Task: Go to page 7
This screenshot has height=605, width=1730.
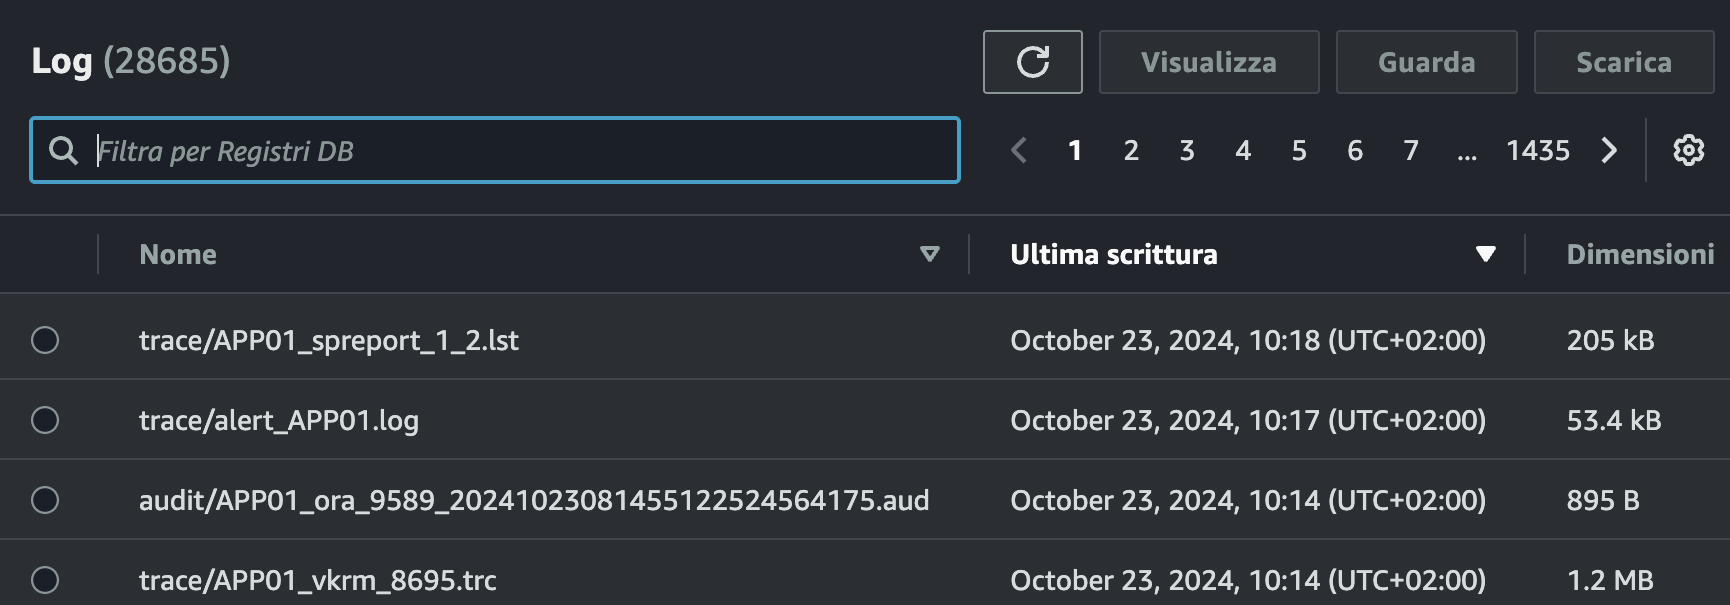Action: point(1411,150)
